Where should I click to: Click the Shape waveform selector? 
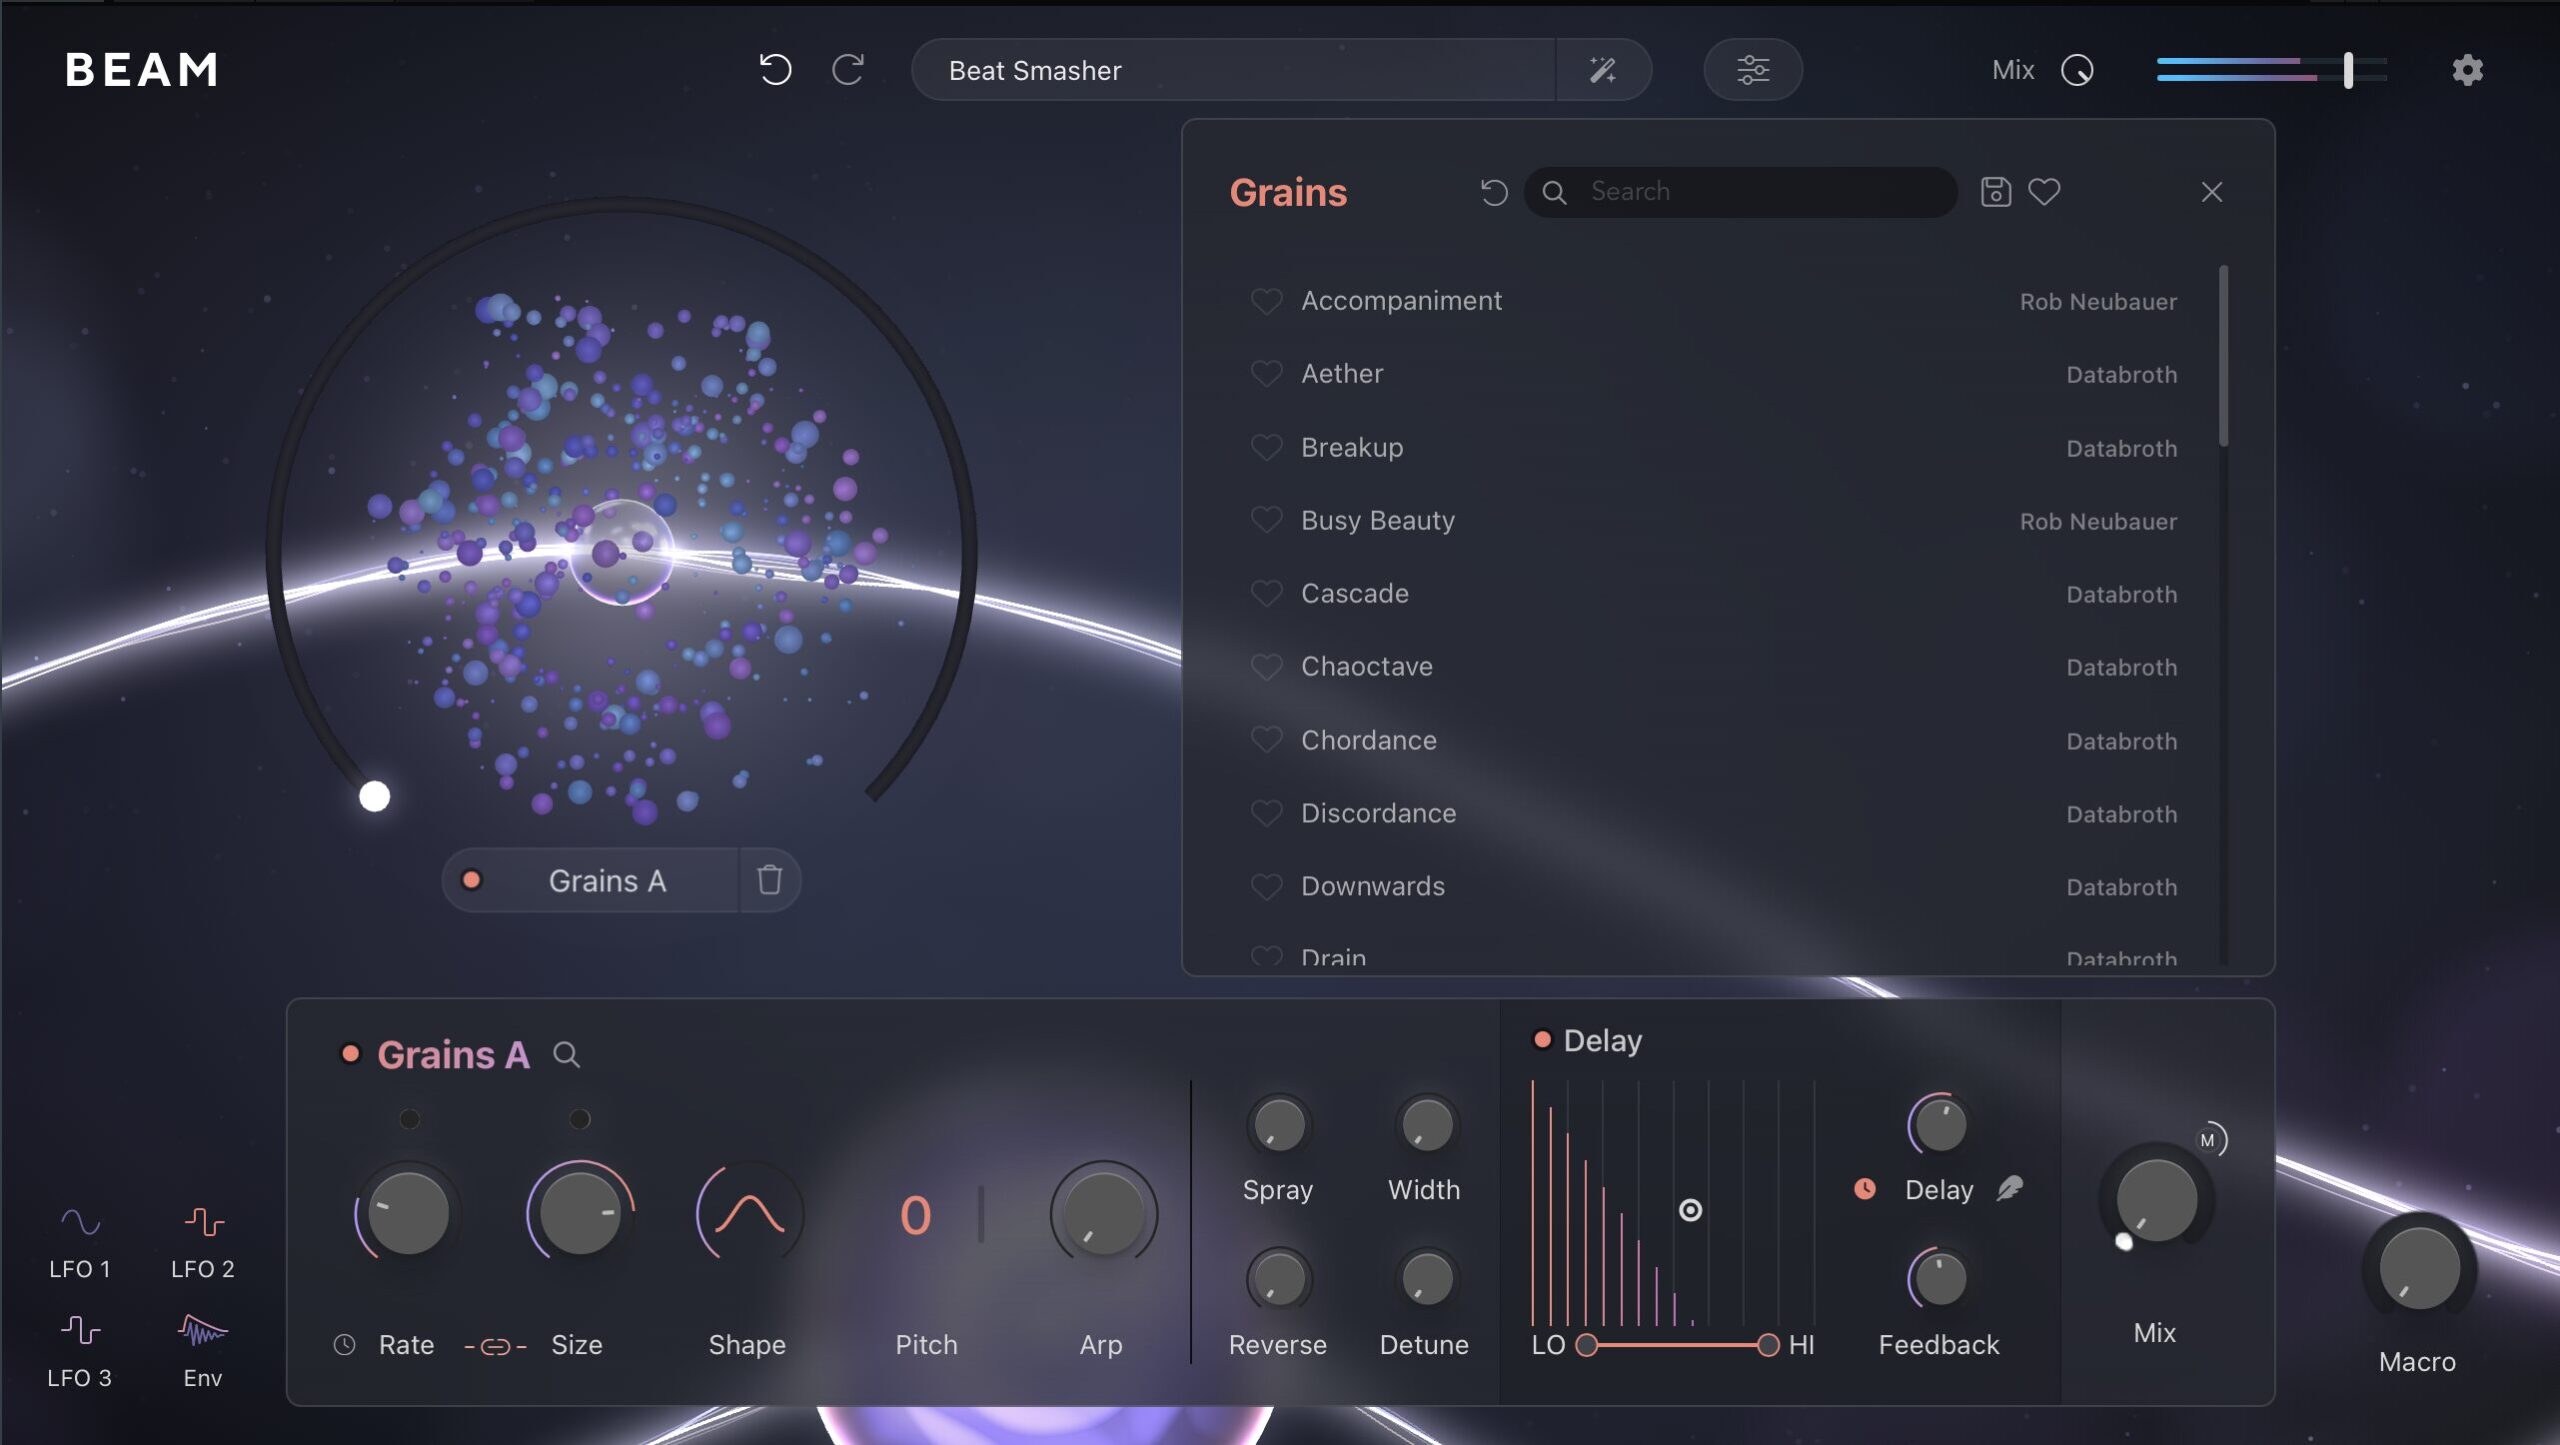(x=749, y=1214)
